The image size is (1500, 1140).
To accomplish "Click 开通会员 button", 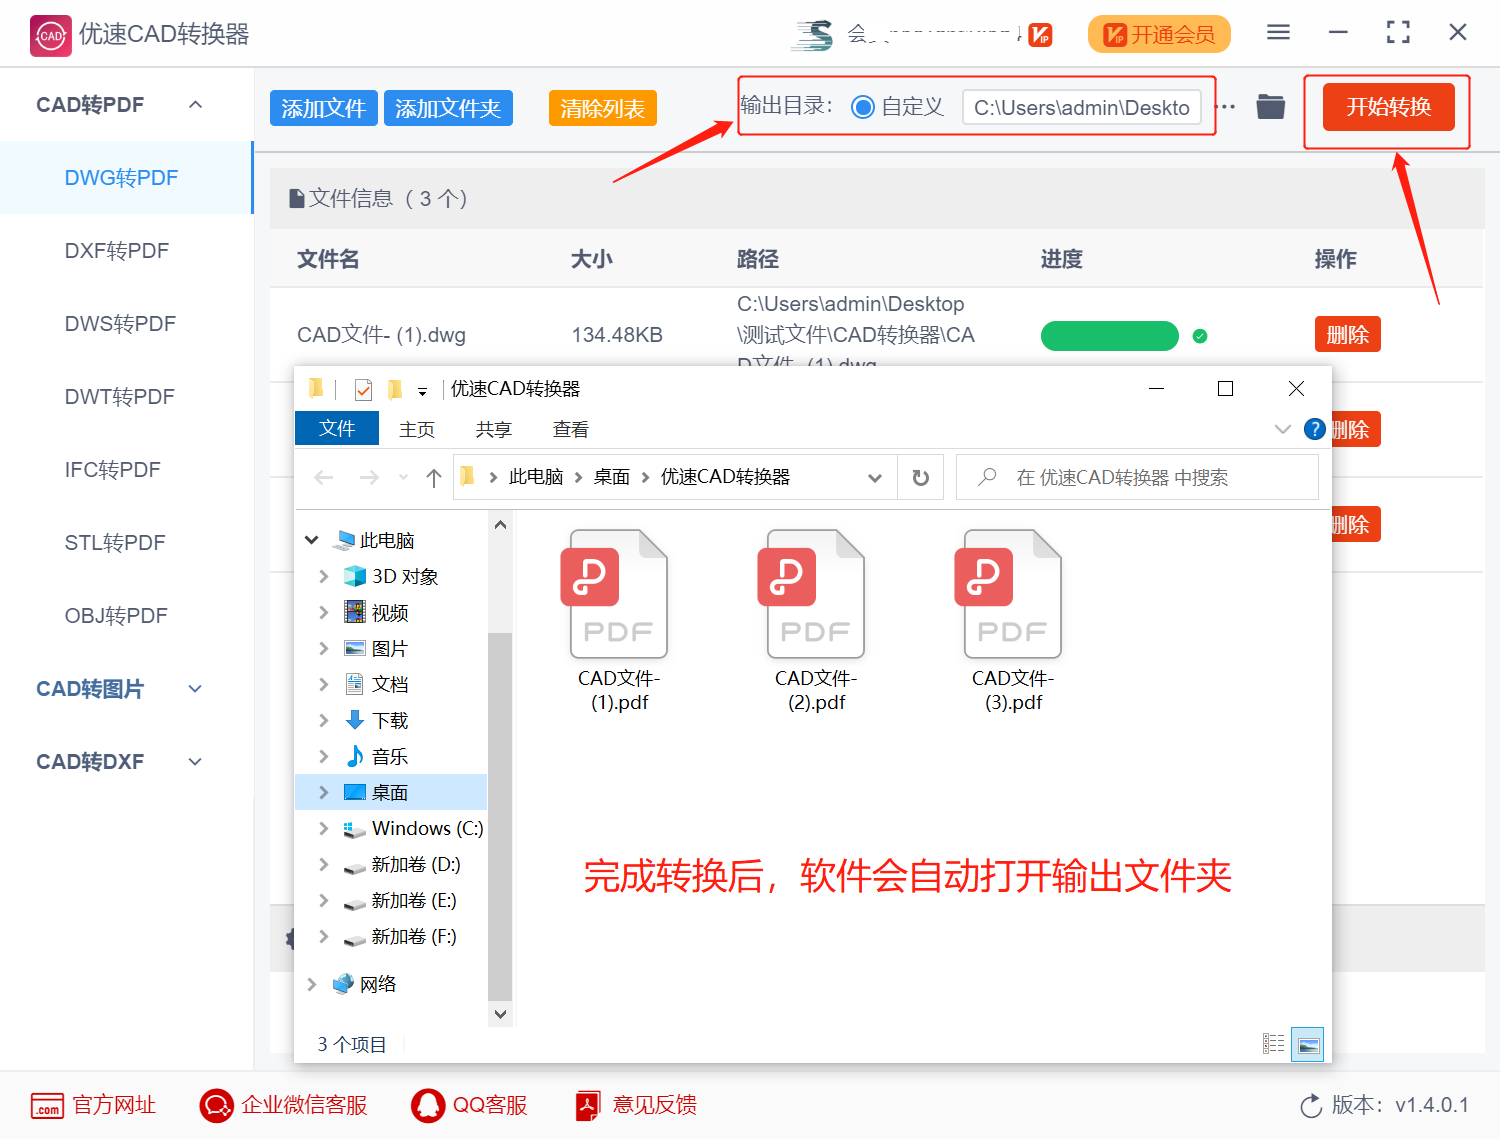I will click(1159, 35).
